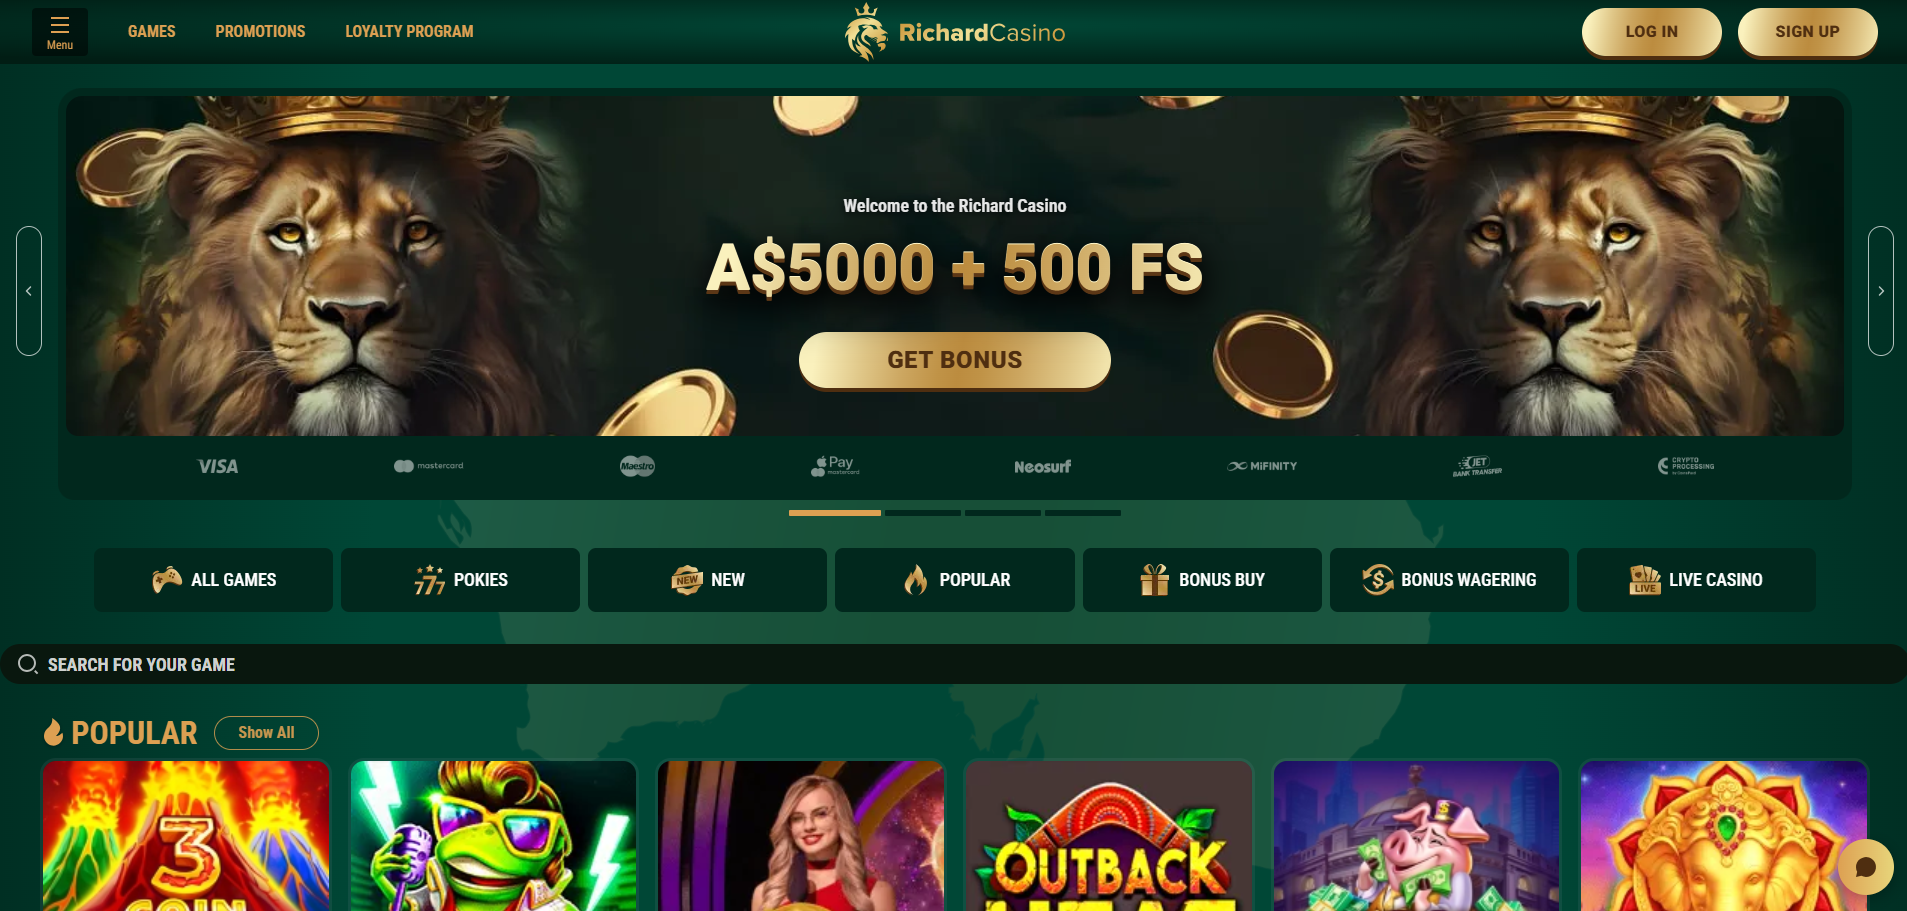The height and width of the screenshot is (911, 1907).
Task: Switch to the Pokies category tab
Action: [x=460, y=580]
